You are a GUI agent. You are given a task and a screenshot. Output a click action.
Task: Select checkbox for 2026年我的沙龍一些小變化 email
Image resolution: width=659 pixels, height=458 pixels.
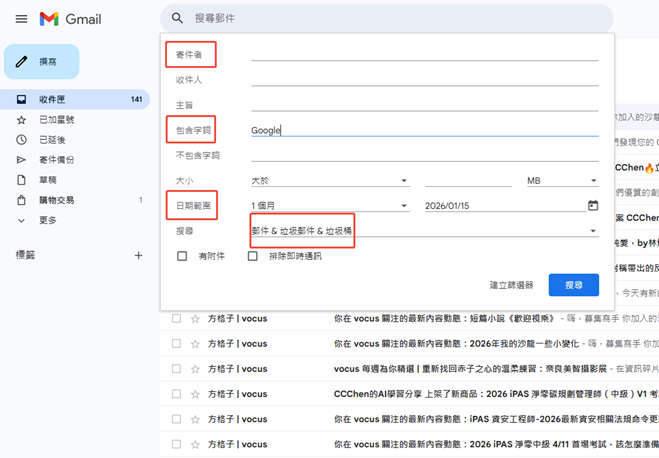click(177, 344)
